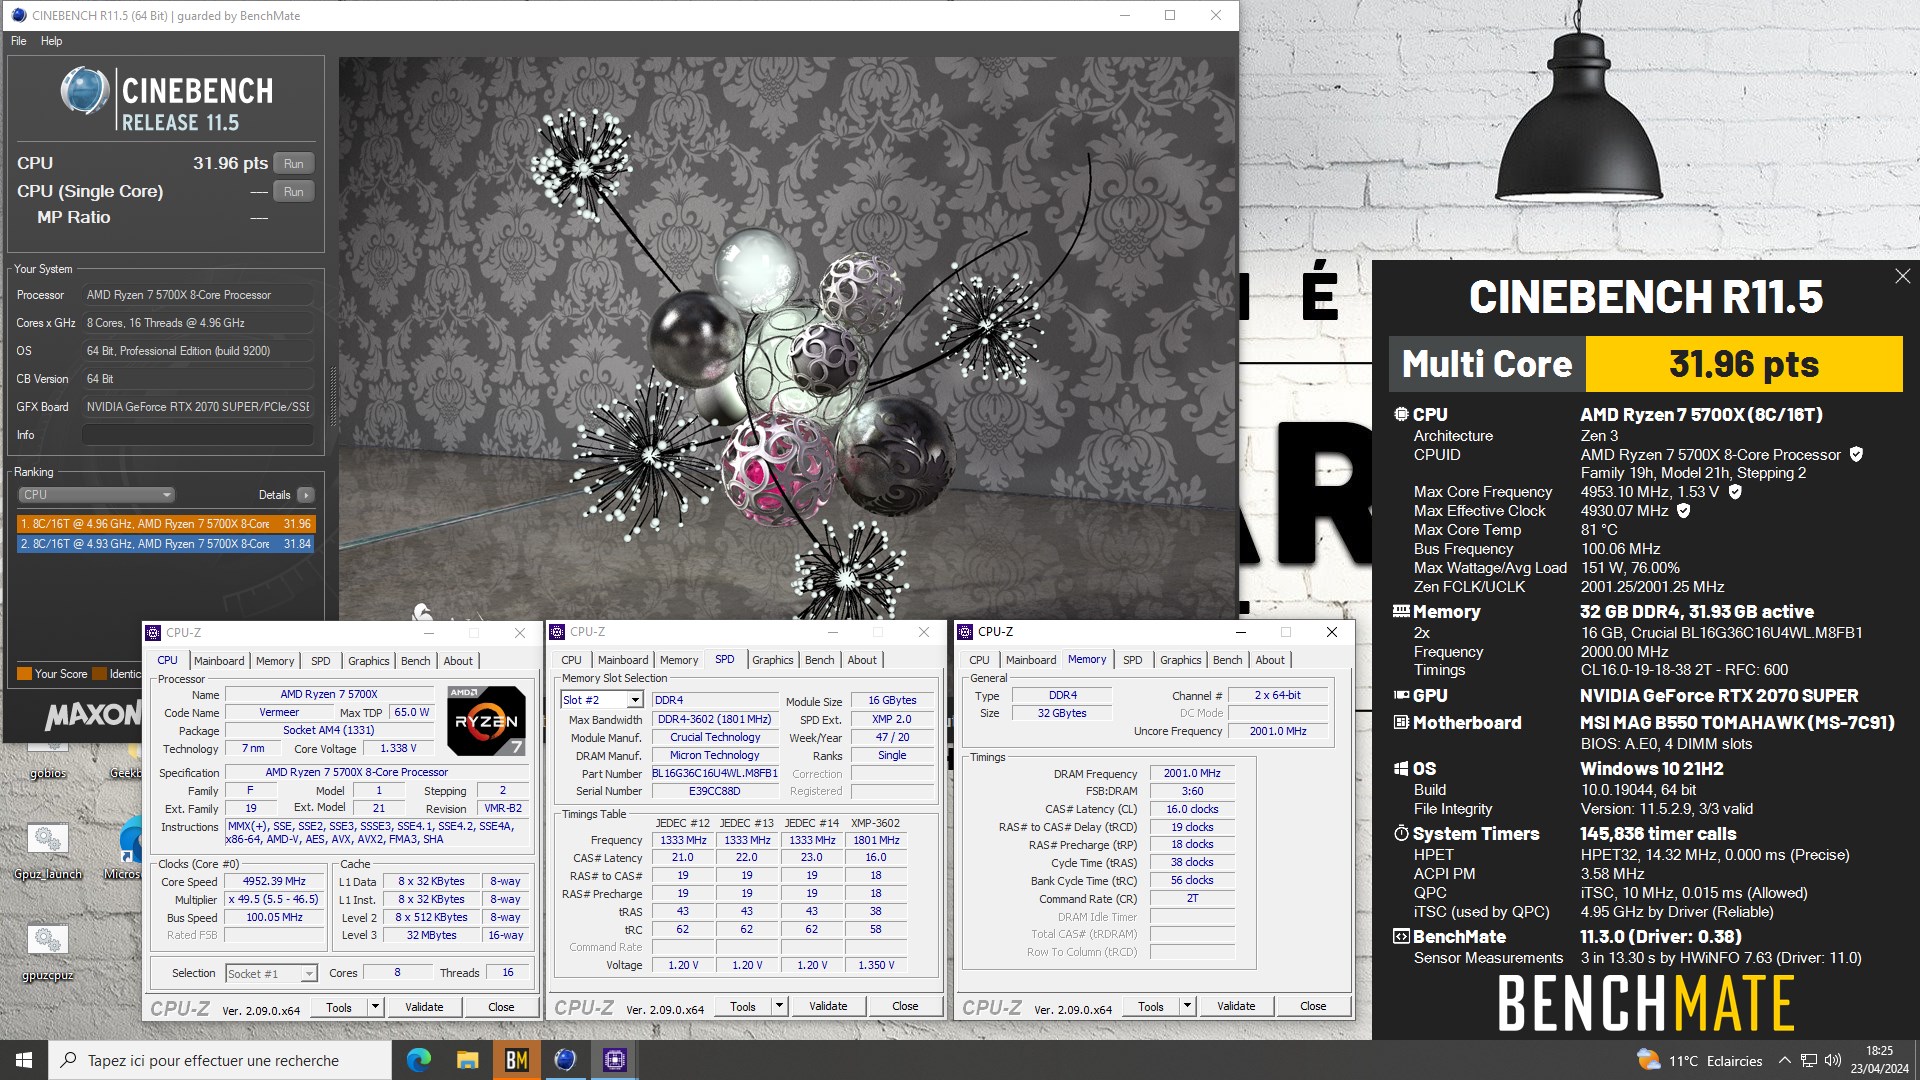
Task: Switch to Cinebench taskbar icon
Action: point(566,1060)
